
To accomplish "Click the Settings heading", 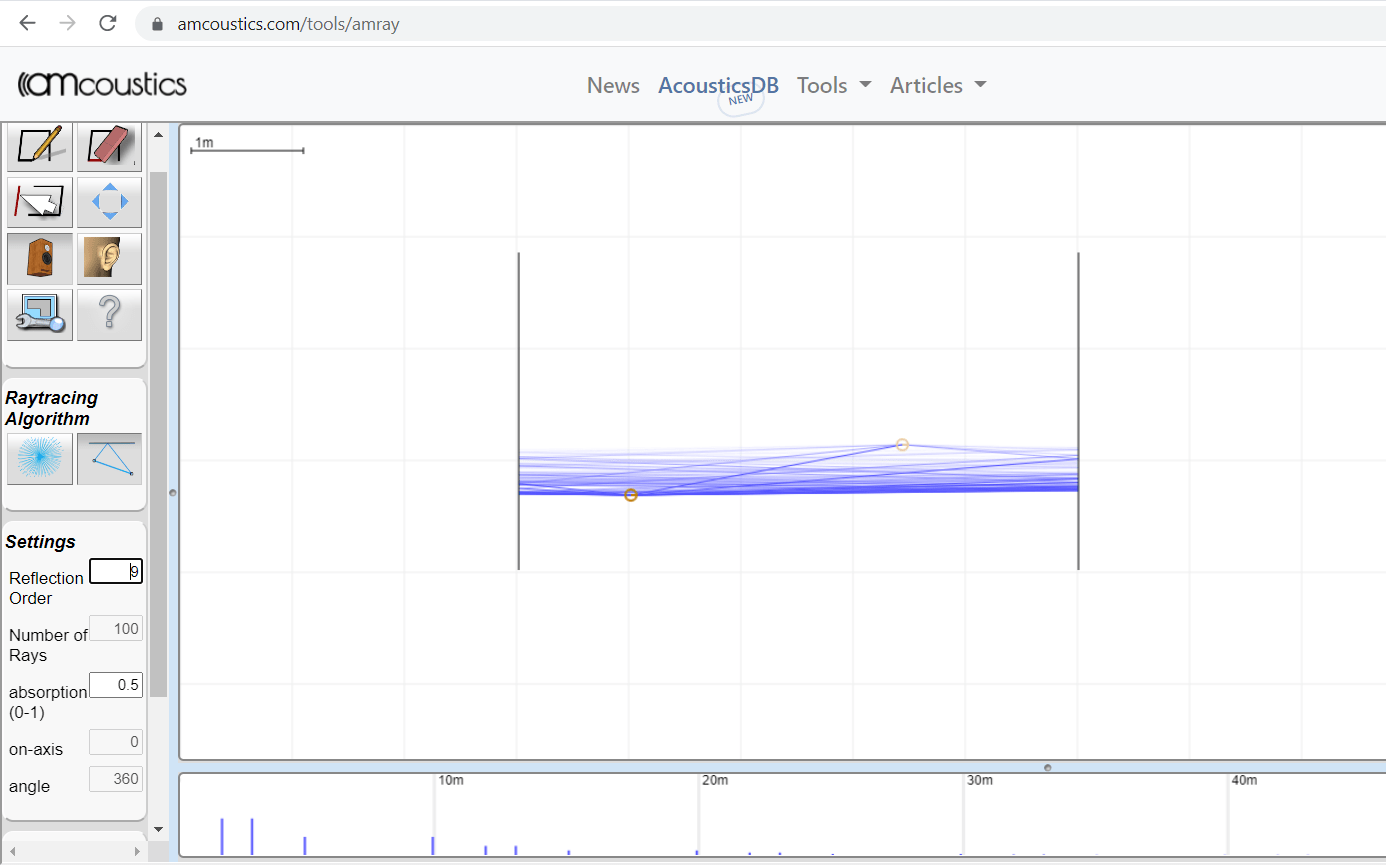I will (x=41, y=542).
